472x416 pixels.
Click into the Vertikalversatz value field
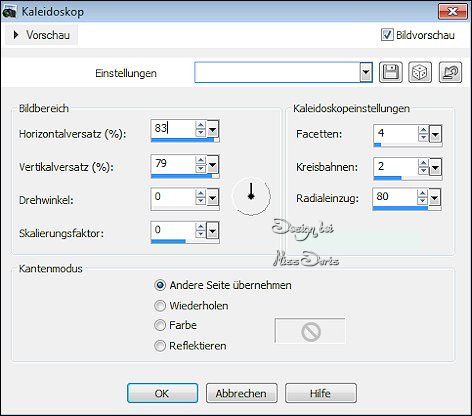(173, 164)
